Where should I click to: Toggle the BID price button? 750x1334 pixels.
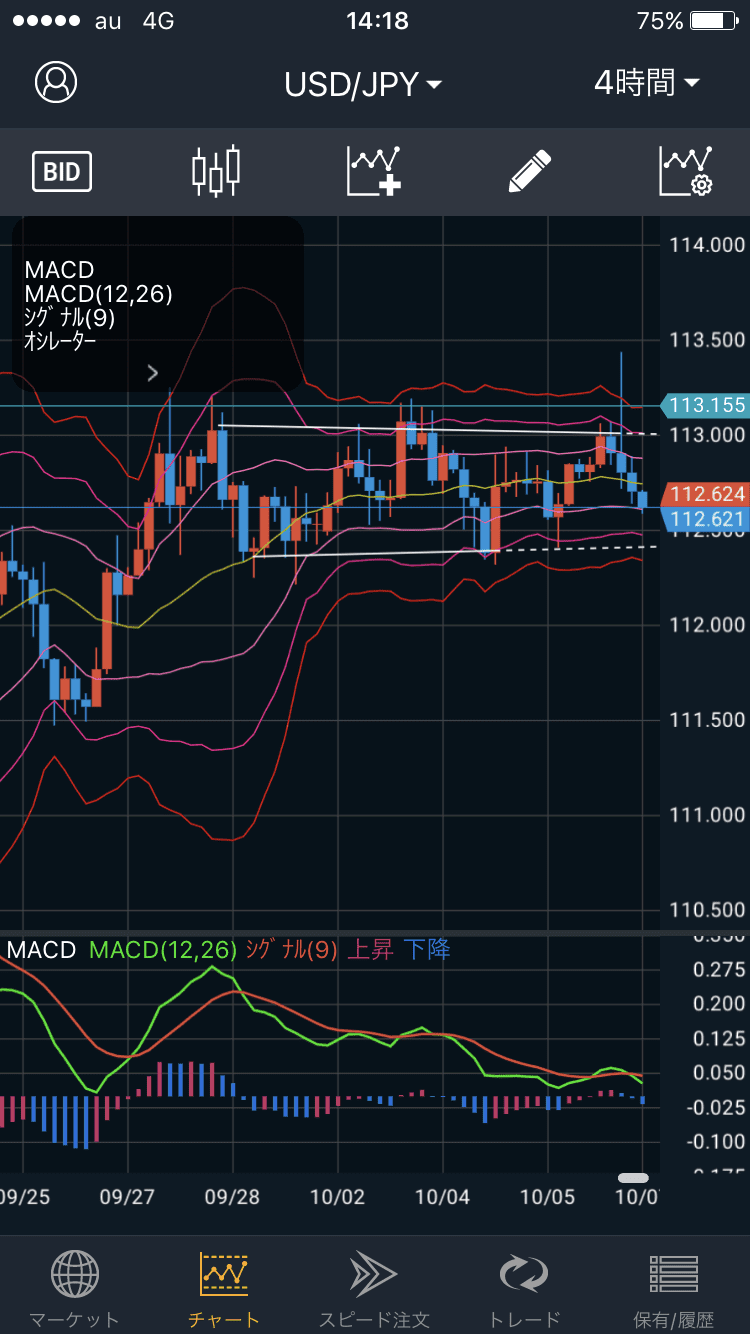[x=62, y=172]
